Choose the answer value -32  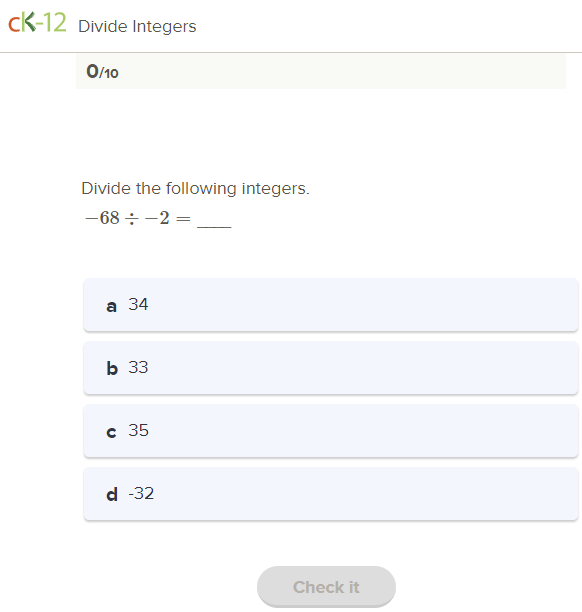(141, 493)
